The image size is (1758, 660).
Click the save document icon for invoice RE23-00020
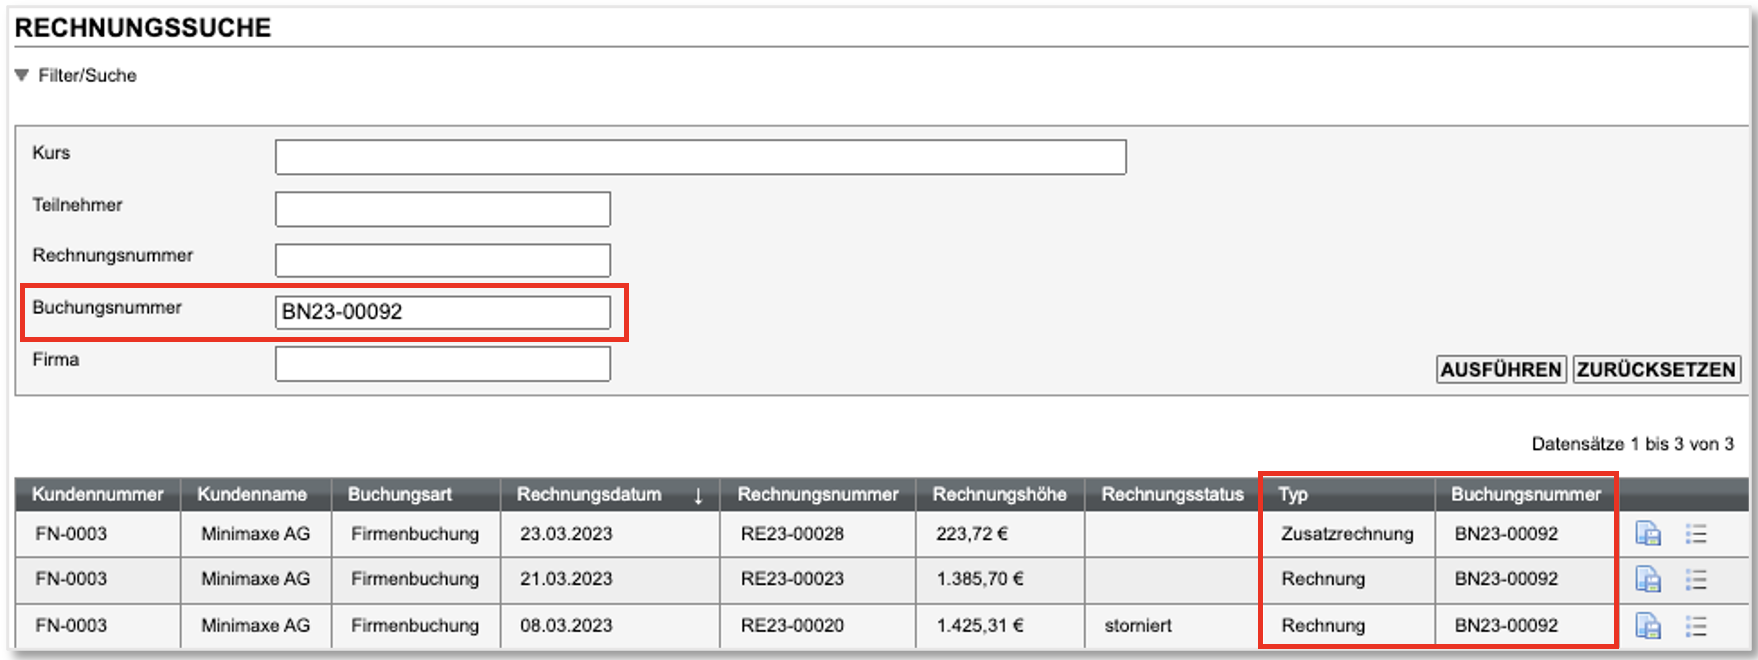[1647, 626]
